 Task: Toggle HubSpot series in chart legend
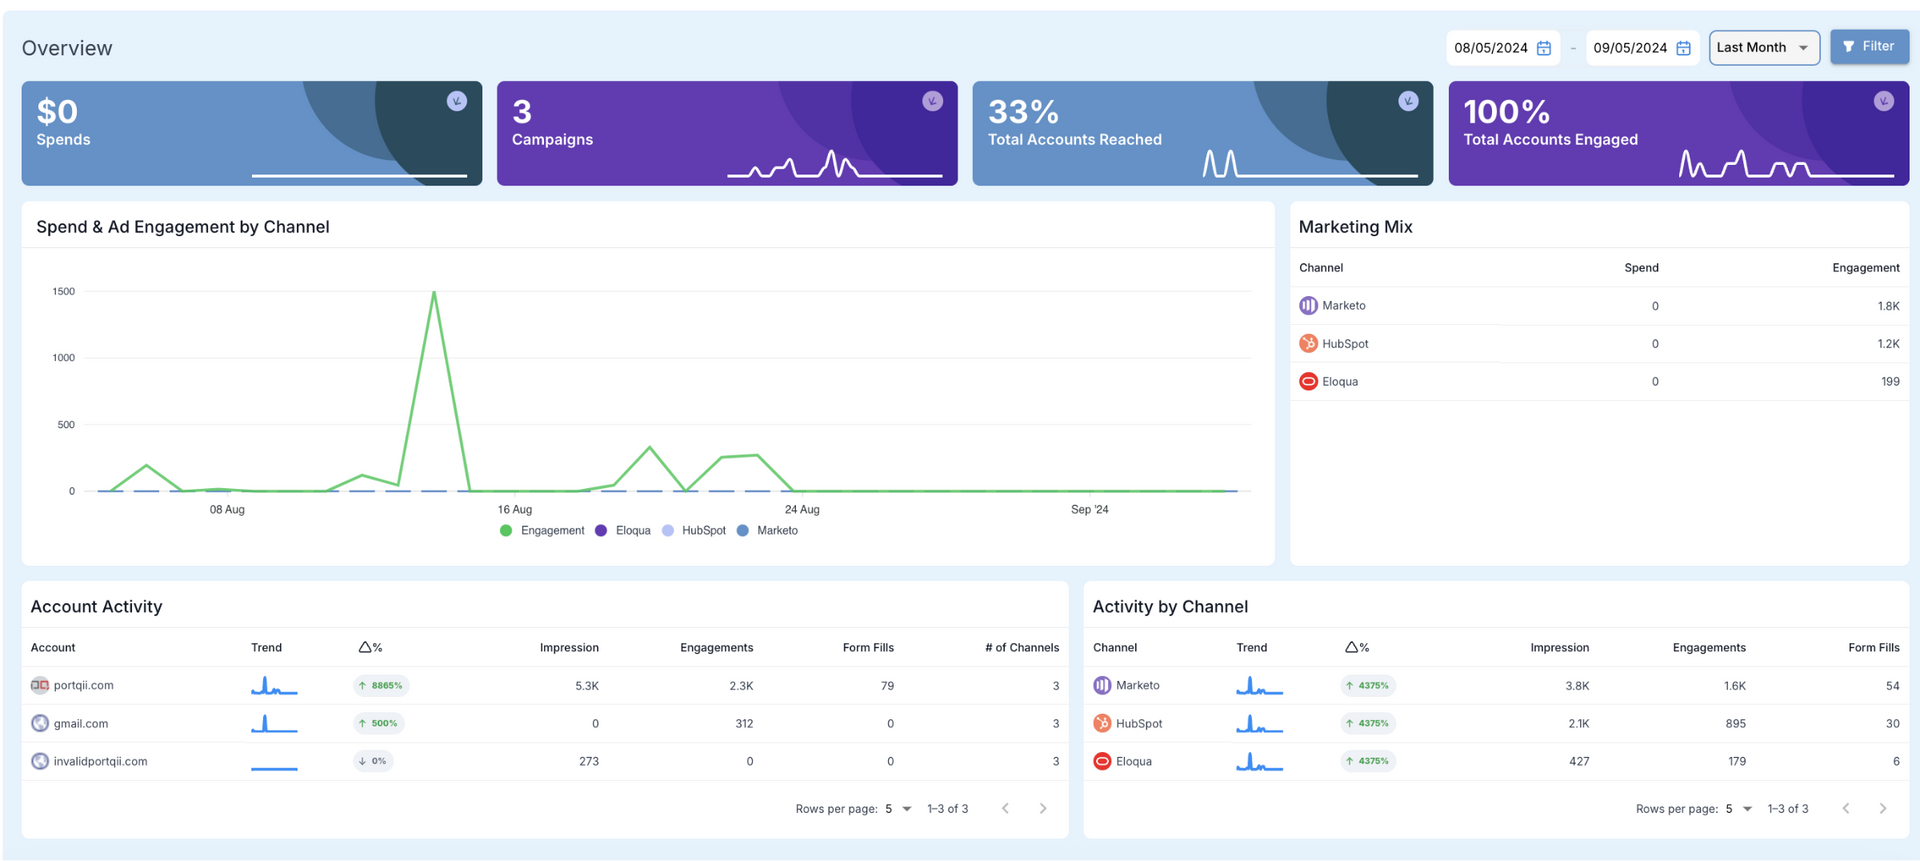694,531
